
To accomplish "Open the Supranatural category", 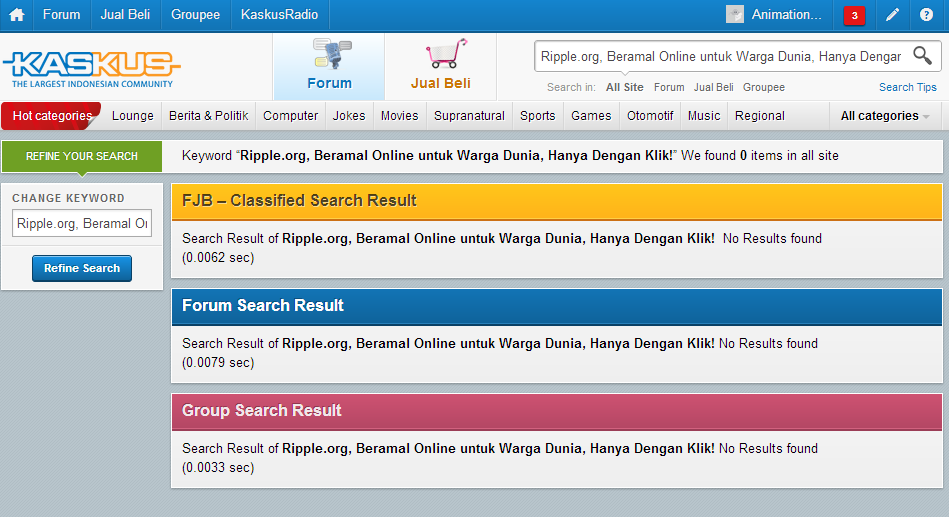I will tap(469, 116).
